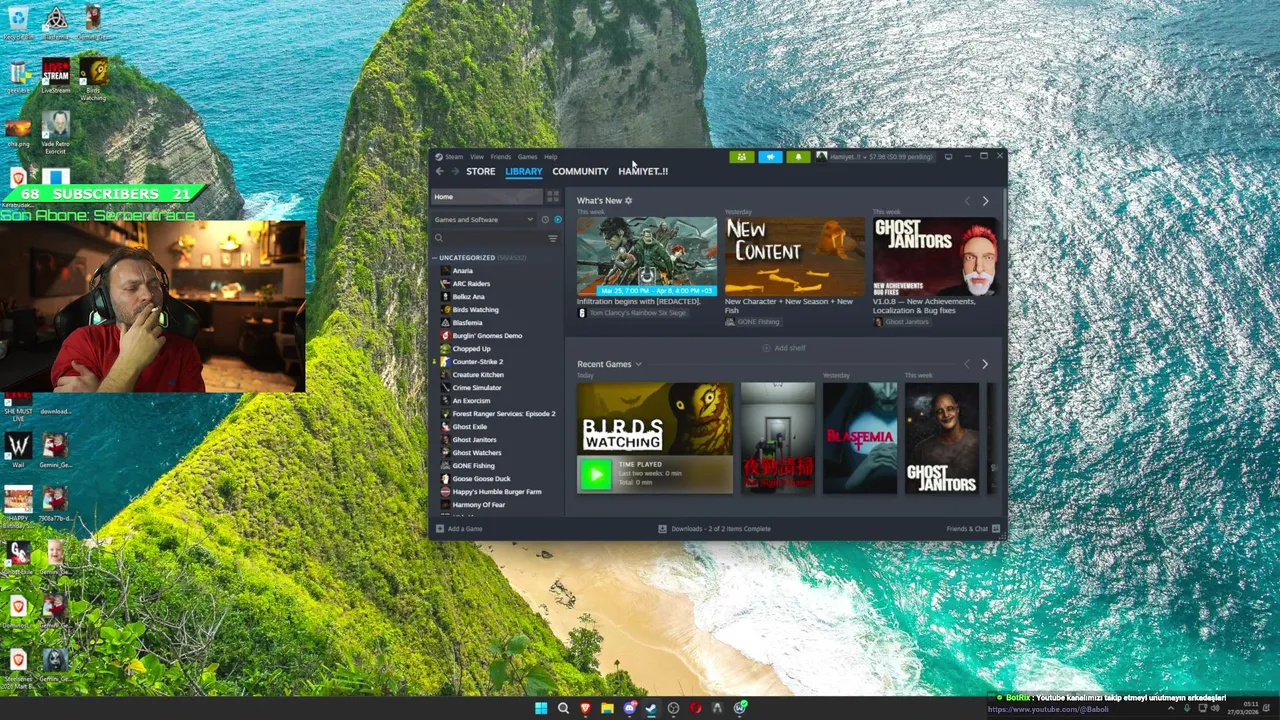1280x720 pixels.
Task: Switch to Big Picture mode icon
Action: (948, 157)
